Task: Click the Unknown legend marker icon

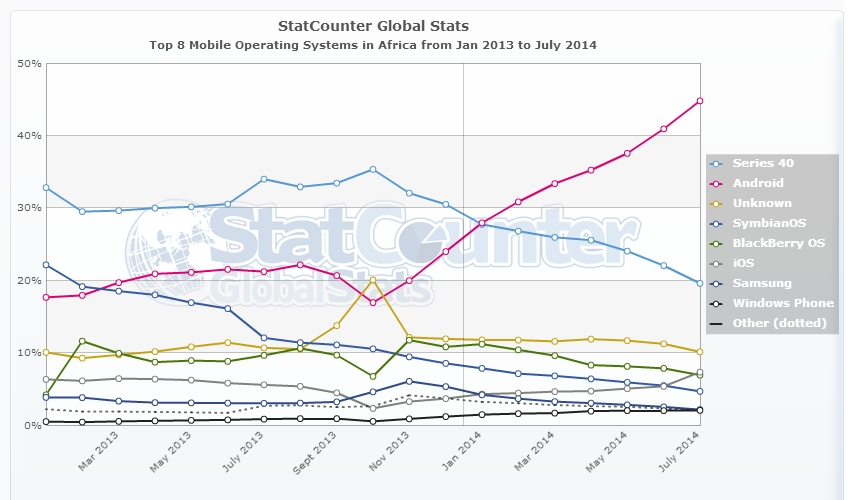Action: (x=716, y=203)
